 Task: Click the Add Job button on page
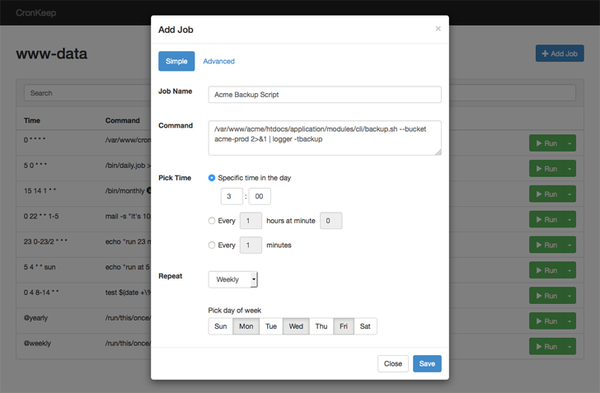[559, 54]
